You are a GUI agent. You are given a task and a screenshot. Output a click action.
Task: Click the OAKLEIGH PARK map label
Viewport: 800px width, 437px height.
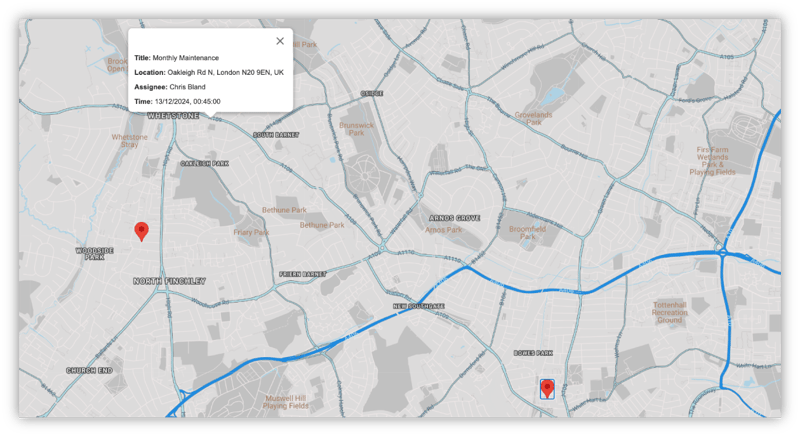pos(205,163)
